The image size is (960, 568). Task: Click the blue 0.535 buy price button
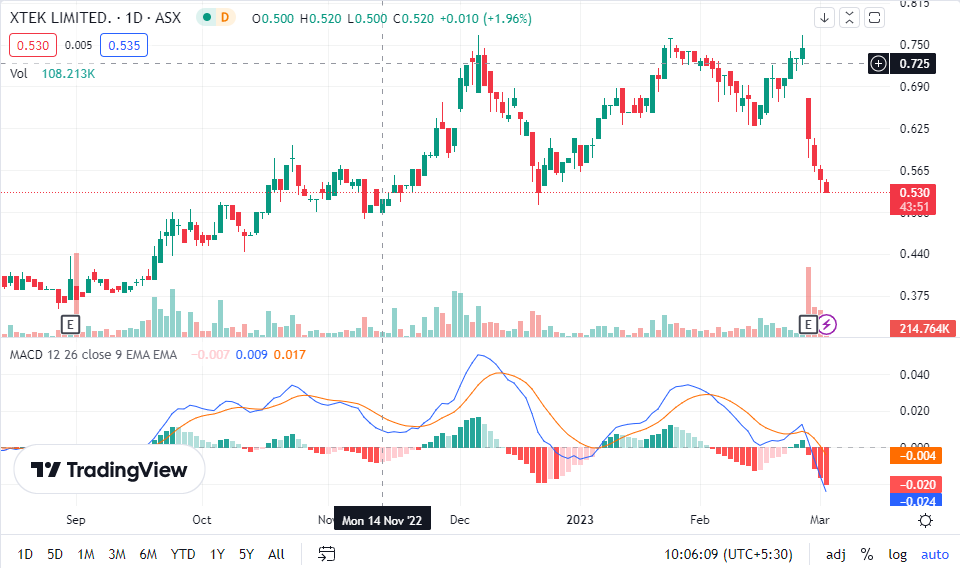[123, 45]
